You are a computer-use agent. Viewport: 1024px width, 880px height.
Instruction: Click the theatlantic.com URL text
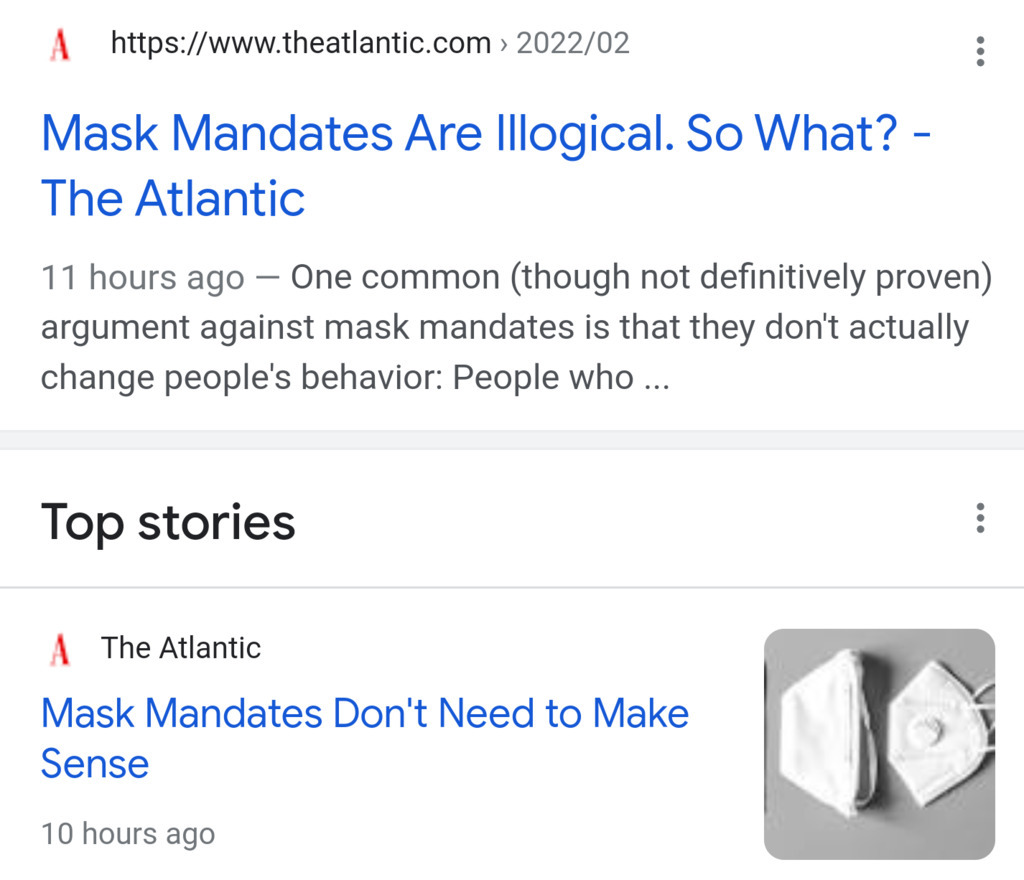tap(300, 44)
